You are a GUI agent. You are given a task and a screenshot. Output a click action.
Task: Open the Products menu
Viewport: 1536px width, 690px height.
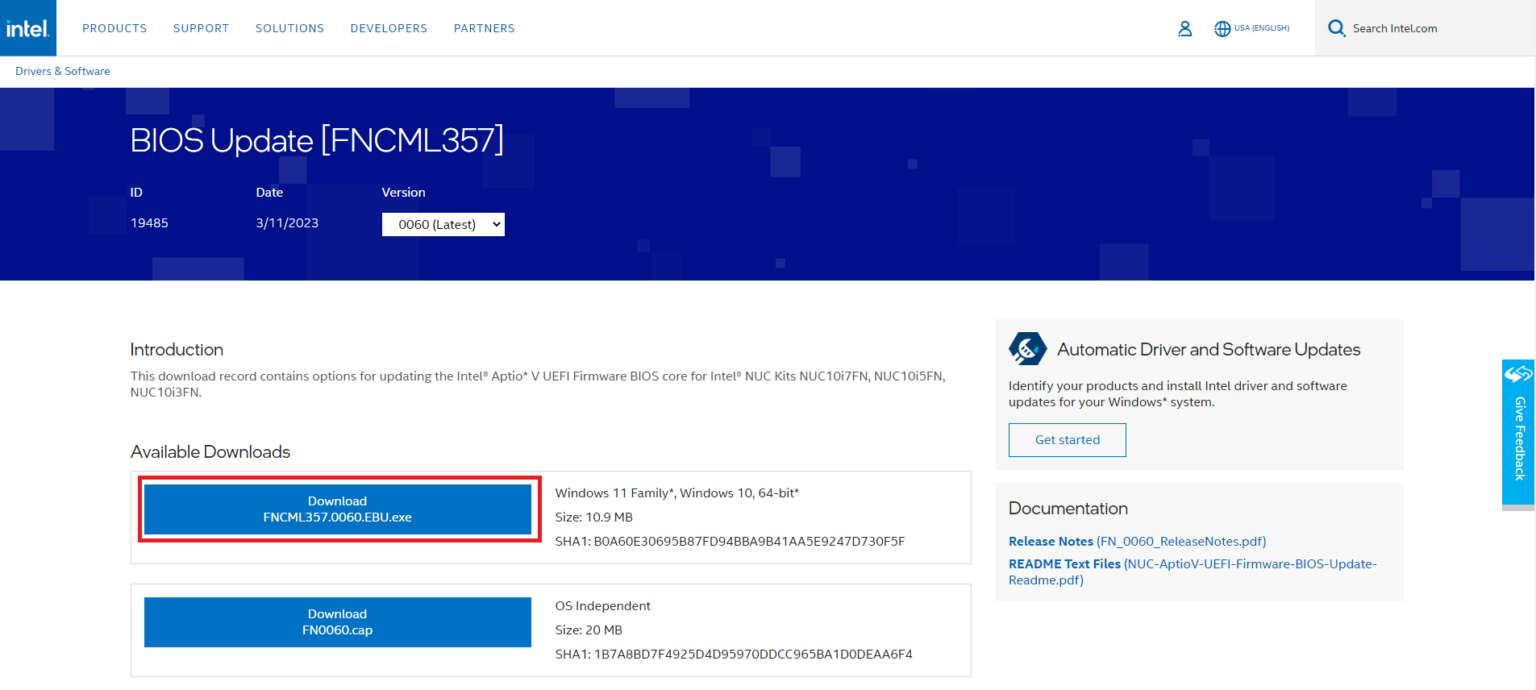pyautogui.click(x=114, y=28)
